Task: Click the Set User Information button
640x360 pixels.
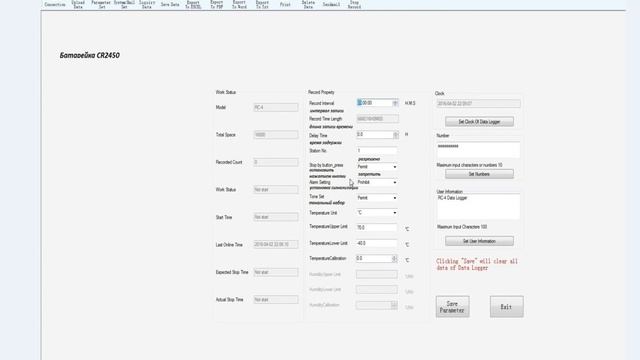Action: click(x=479, y=241)
